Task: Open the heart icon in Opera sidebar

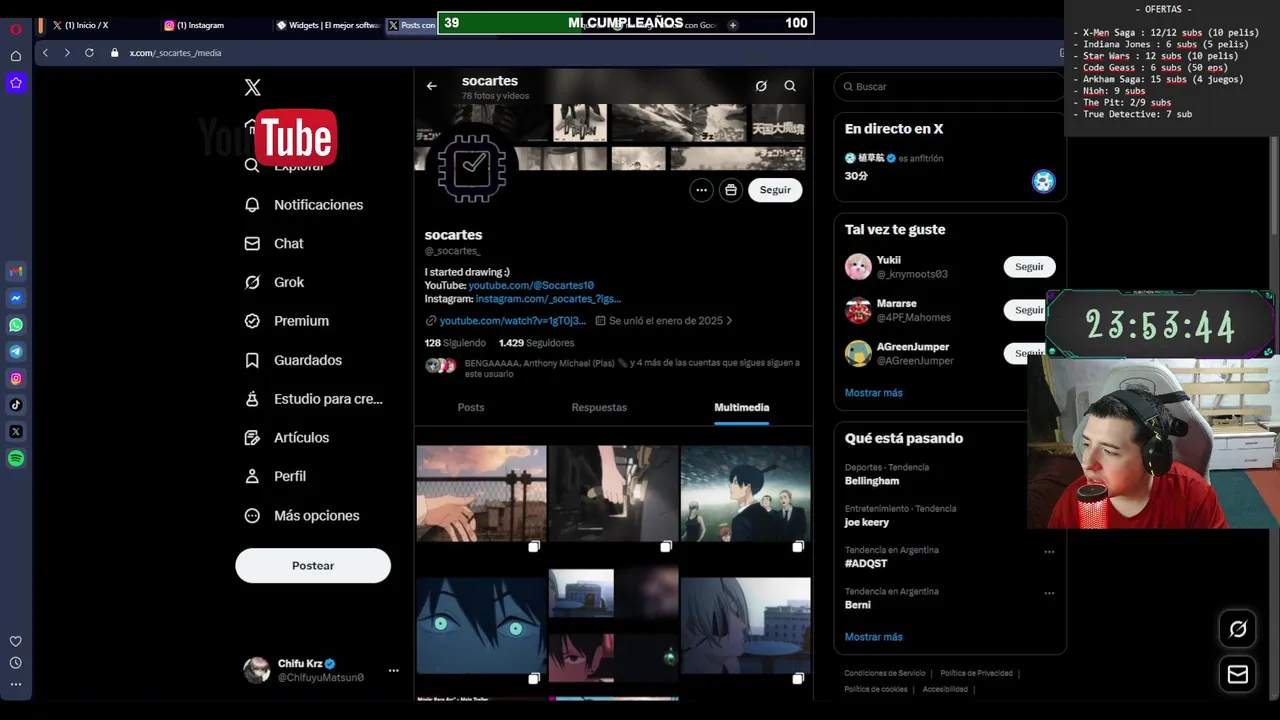Action: (16, 641)
